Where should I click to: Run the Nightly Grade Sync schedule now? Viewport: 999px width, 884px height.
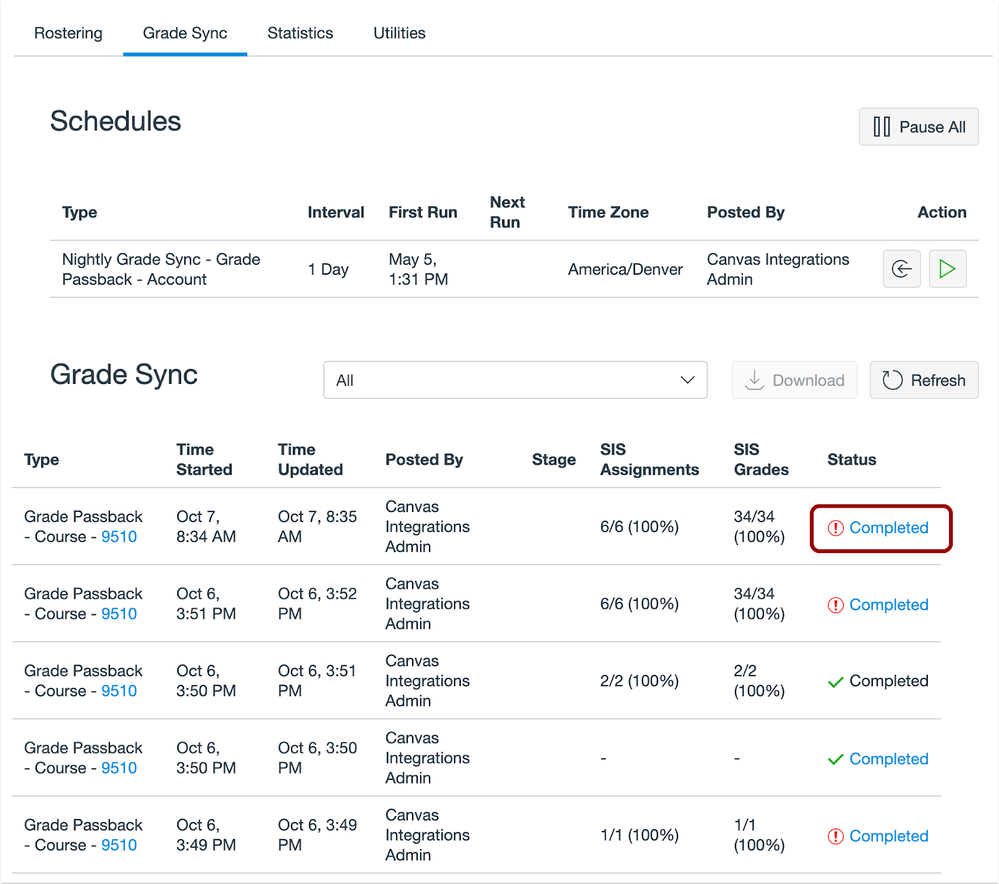point(947,269)
